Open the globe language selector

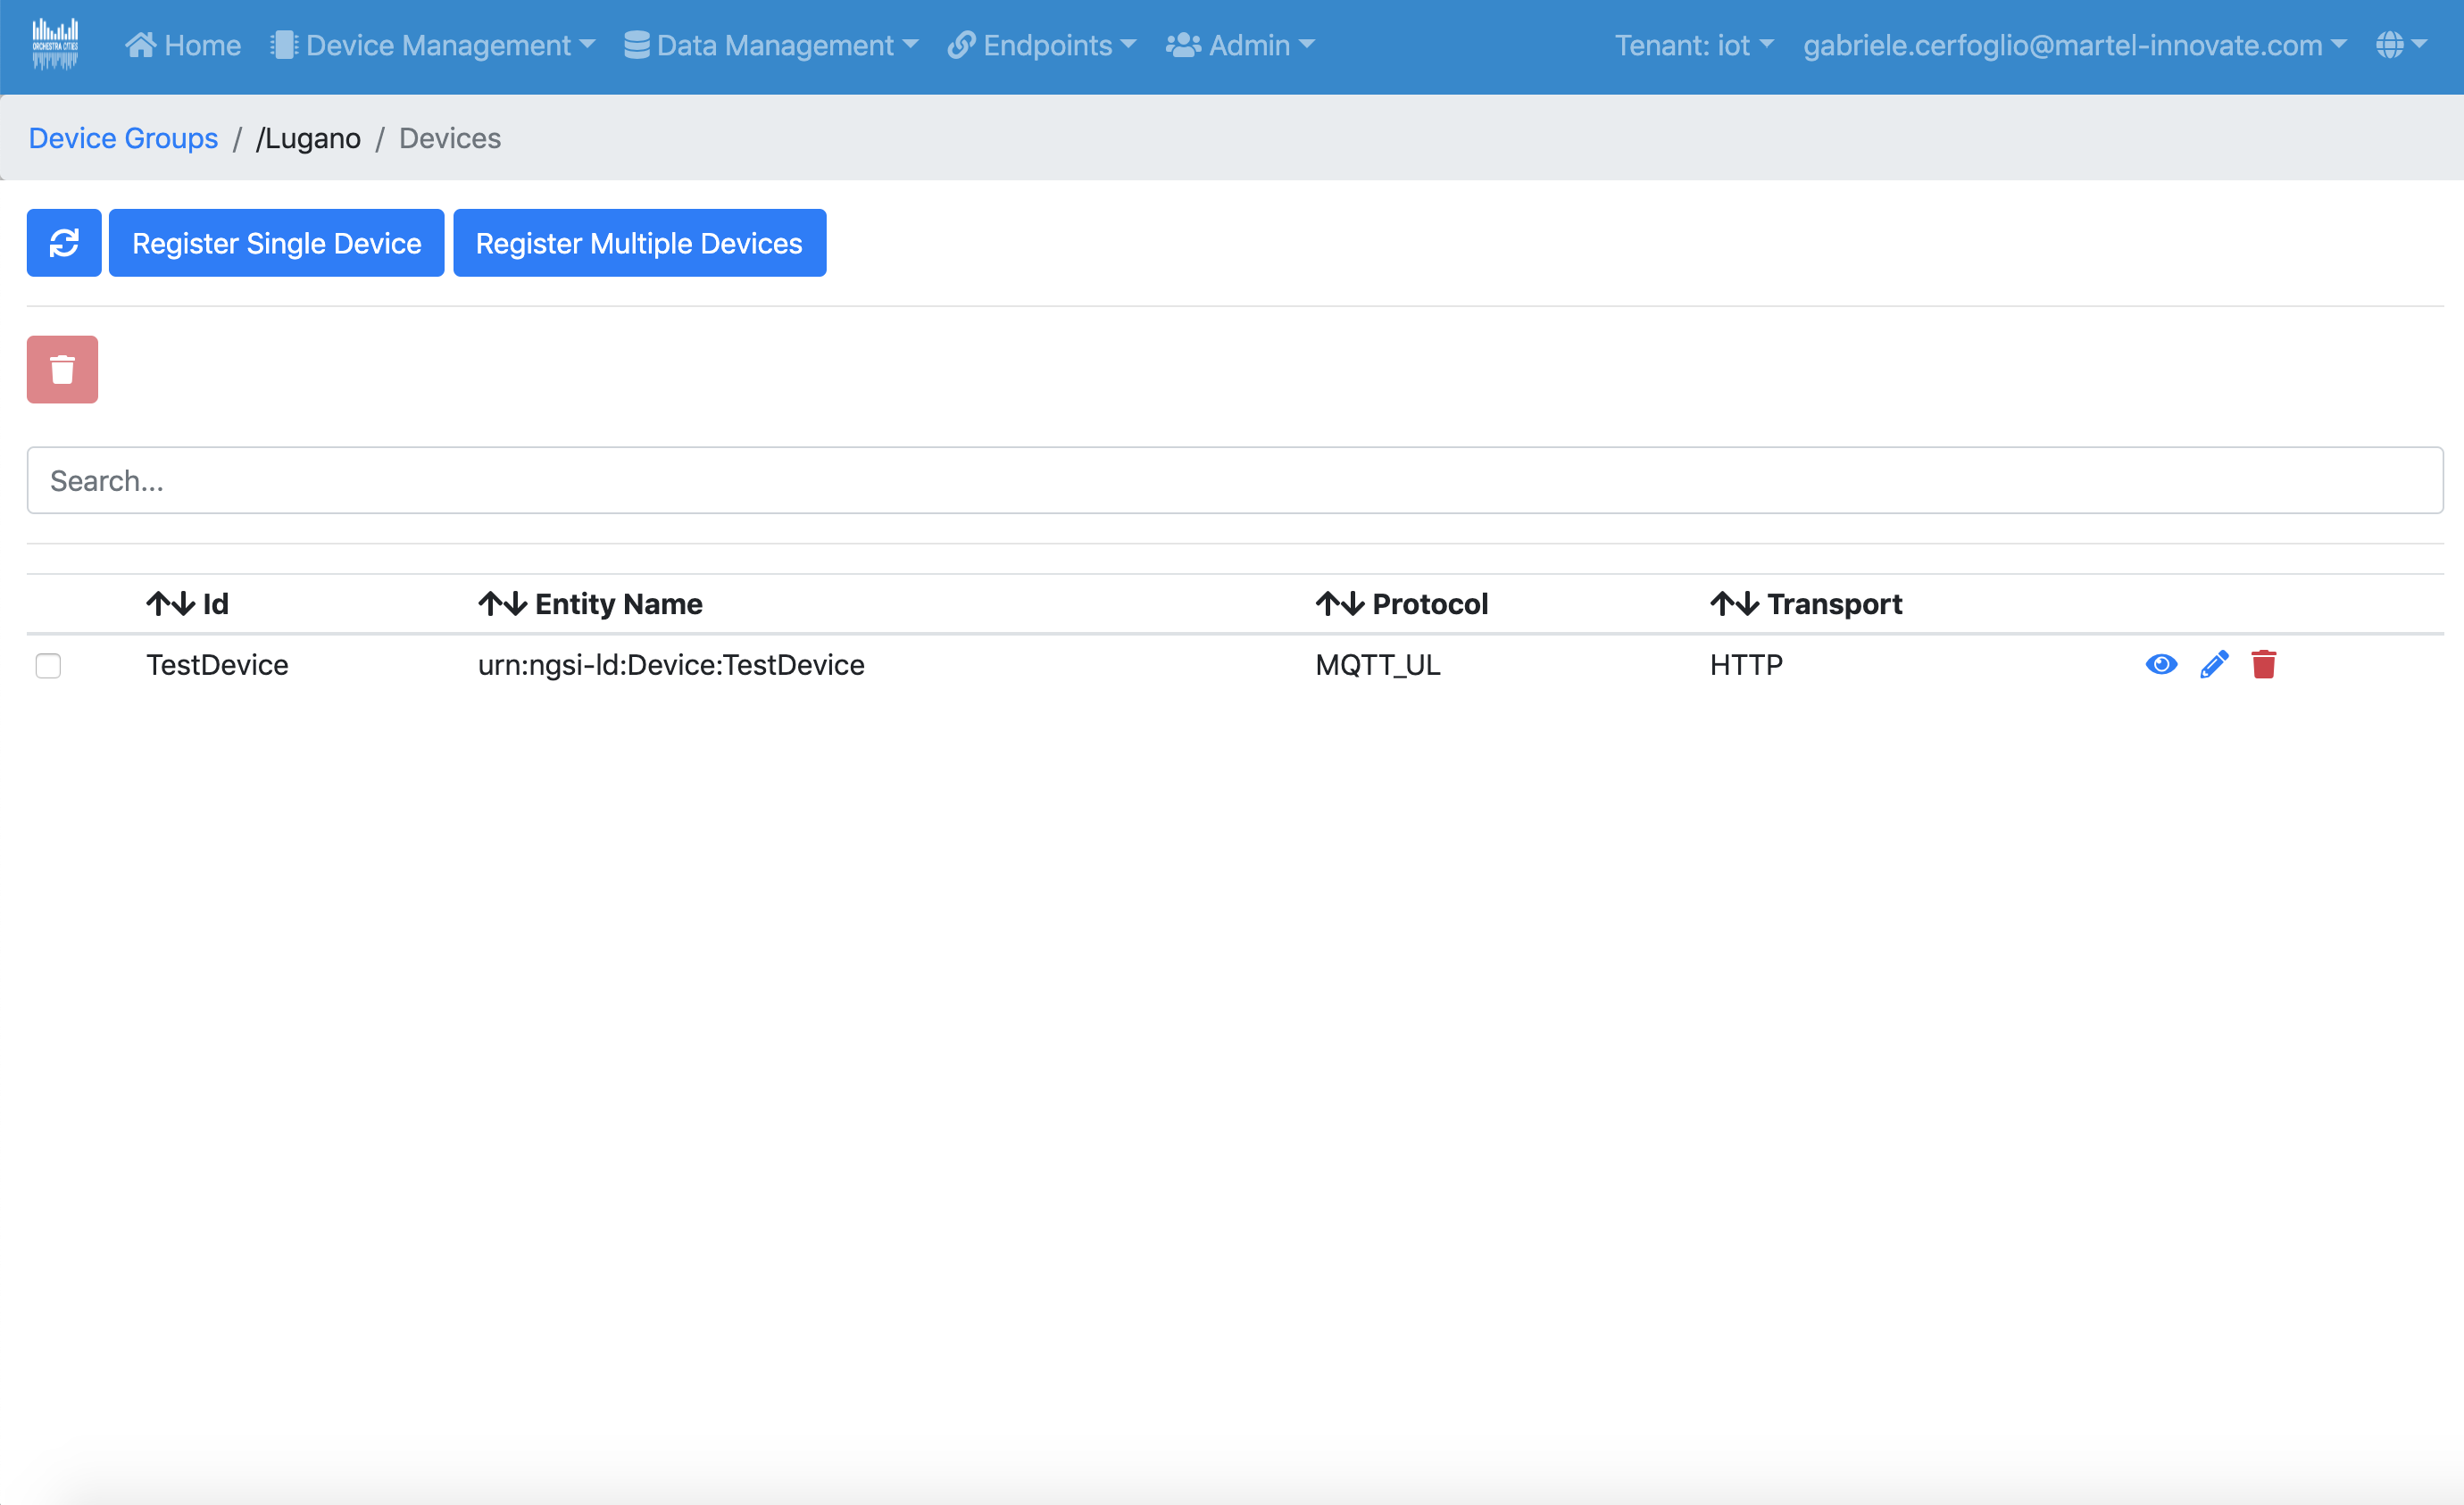coord(2401,45)
